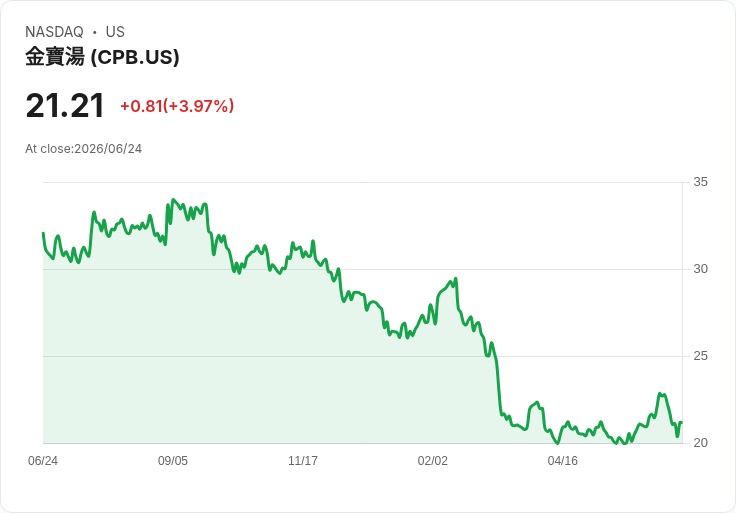736x513 pixels.
Task: Click the 20 y-axis price label
Action: pyautogui.click(x=700, y=443)
